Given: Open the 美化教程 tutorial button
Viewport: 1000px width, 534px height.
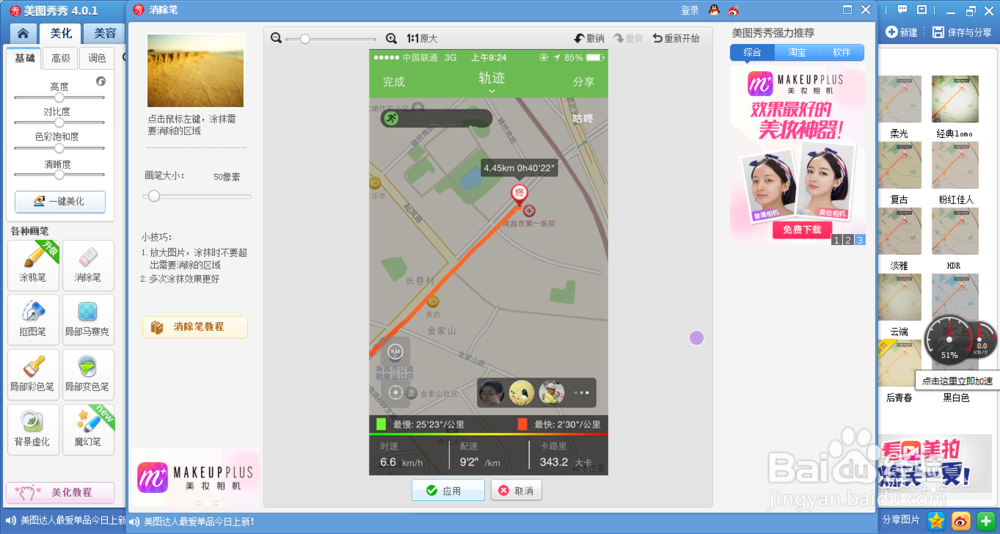Looking at the screenshot, I should pos(61,493).
